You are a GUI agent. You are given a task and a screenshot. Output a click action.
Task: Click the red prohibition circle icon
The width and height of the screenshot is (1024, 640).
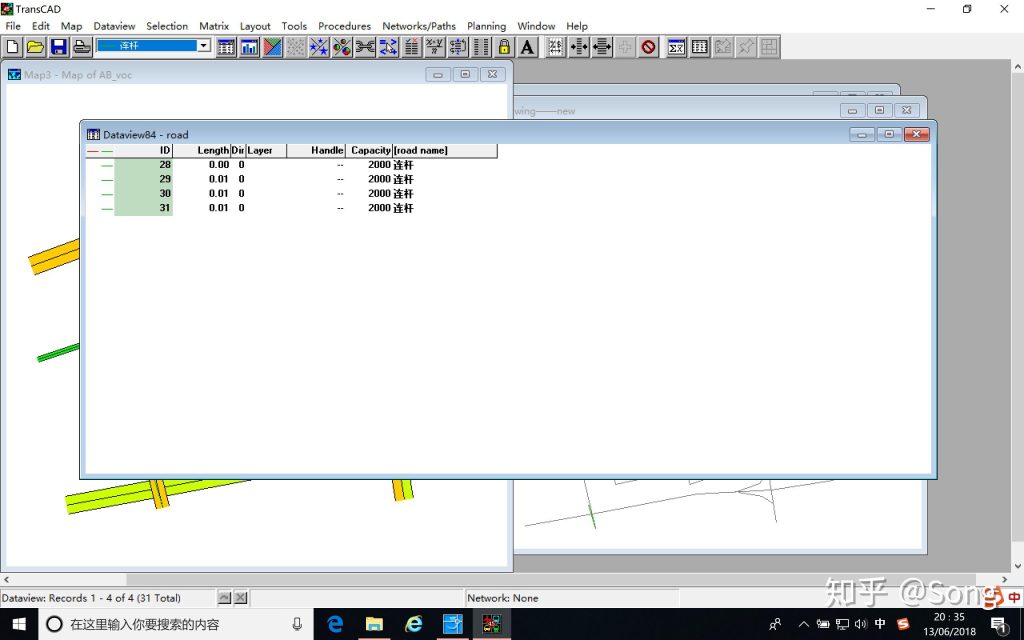(x=648, y=47)
